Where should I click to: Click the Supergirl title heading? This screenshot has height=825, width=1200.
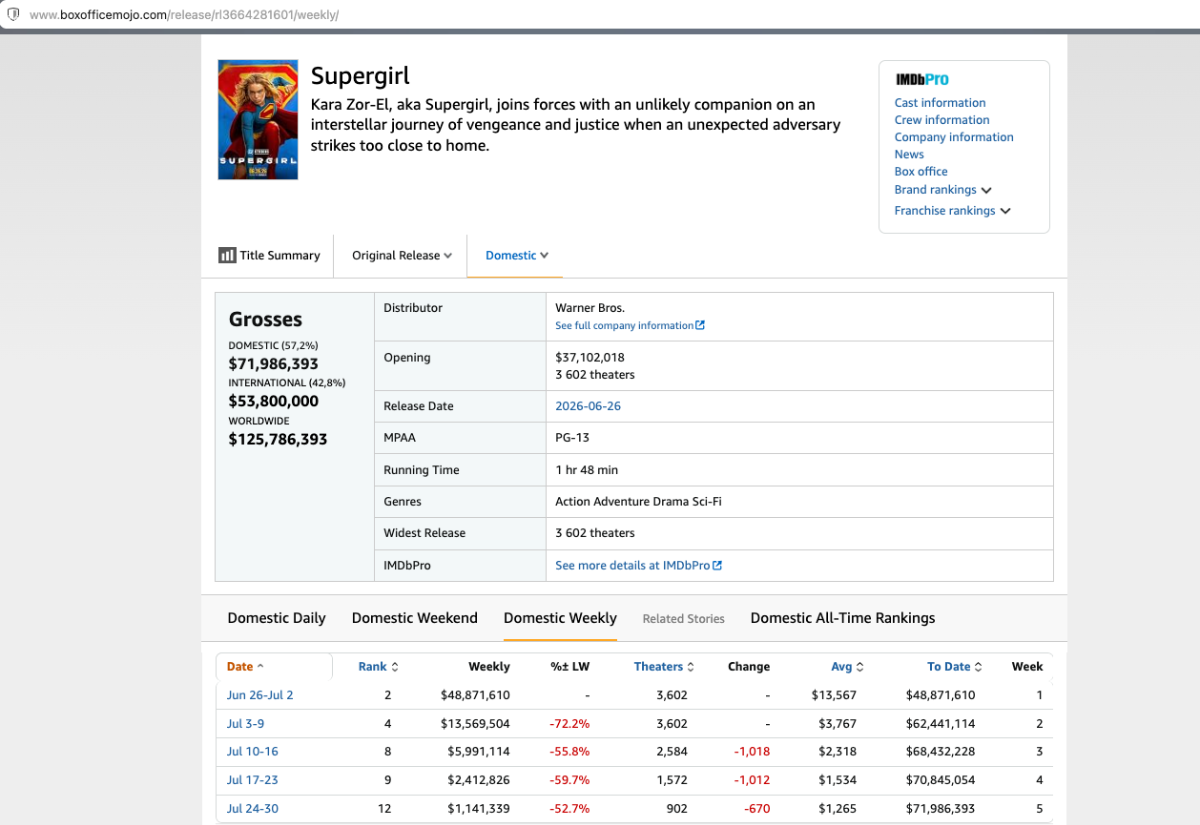pyautogui.click(x=360, y=76)
